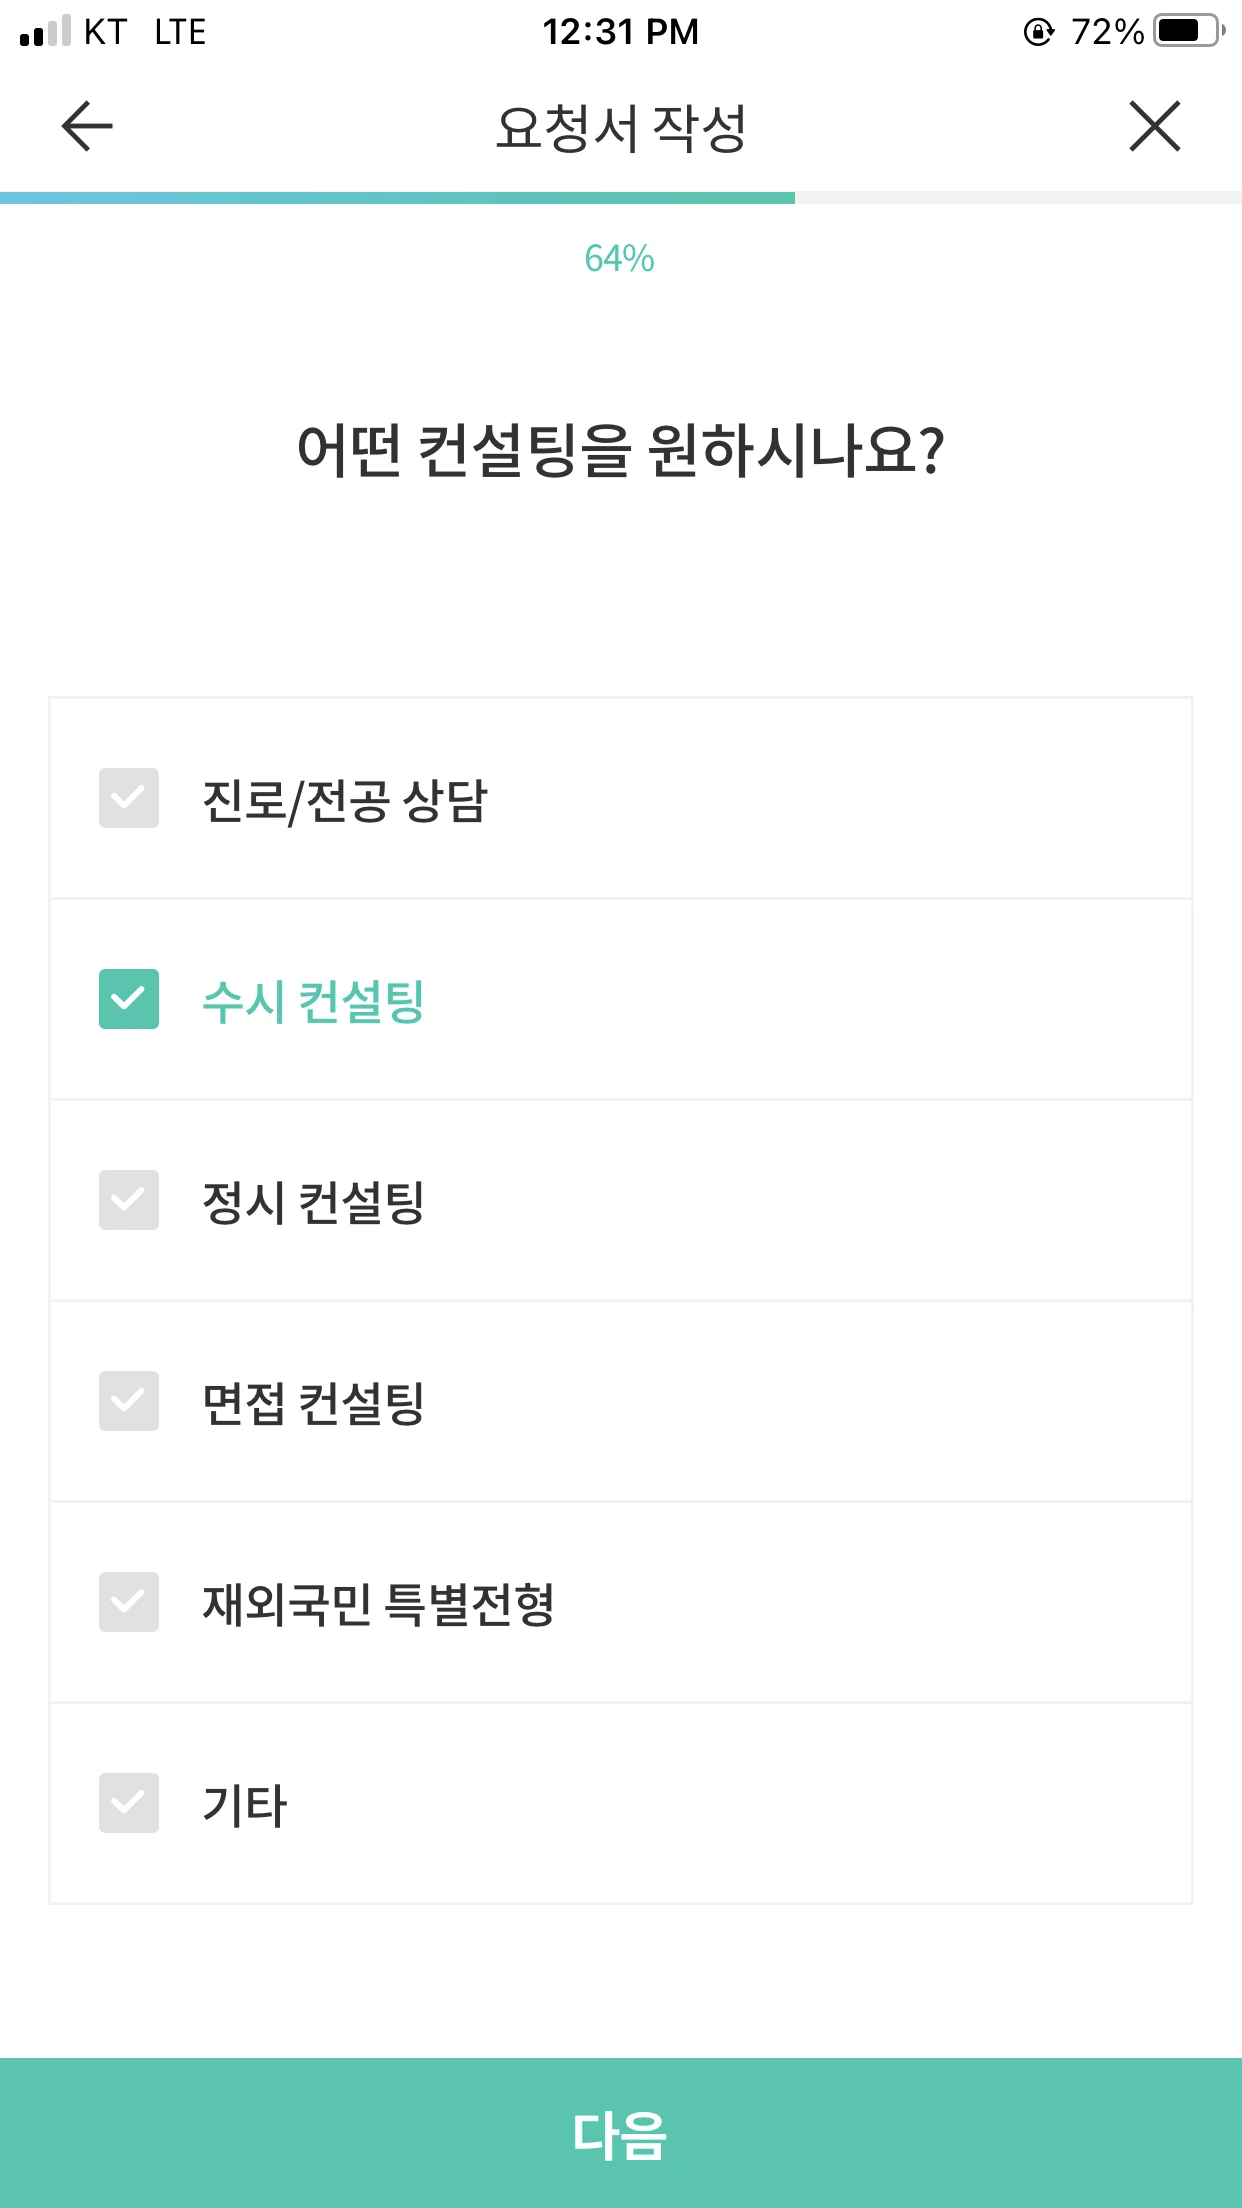This screenshot has width=1242, height=2208.
Task: Check the 진로/전공 상담 checkbox
Action: click(129, 798)
